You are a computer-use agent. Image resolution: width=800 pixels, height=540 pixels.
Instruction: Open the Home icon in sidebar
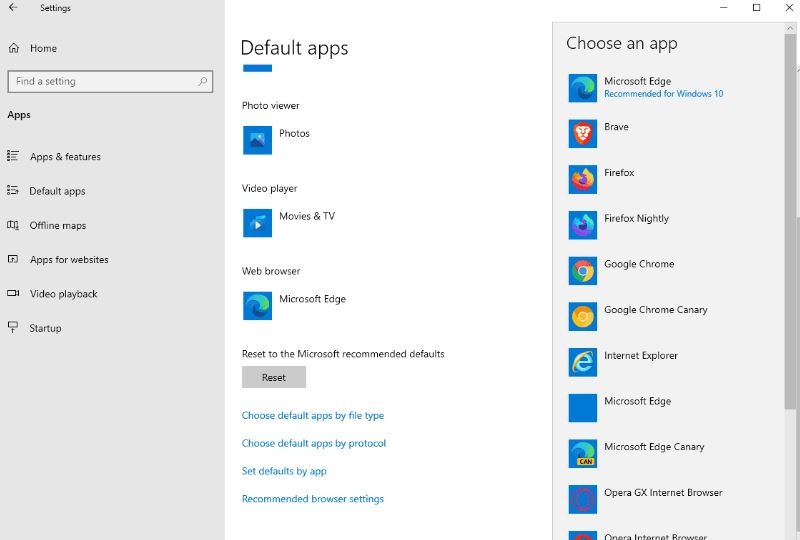[x=14, y=48]
